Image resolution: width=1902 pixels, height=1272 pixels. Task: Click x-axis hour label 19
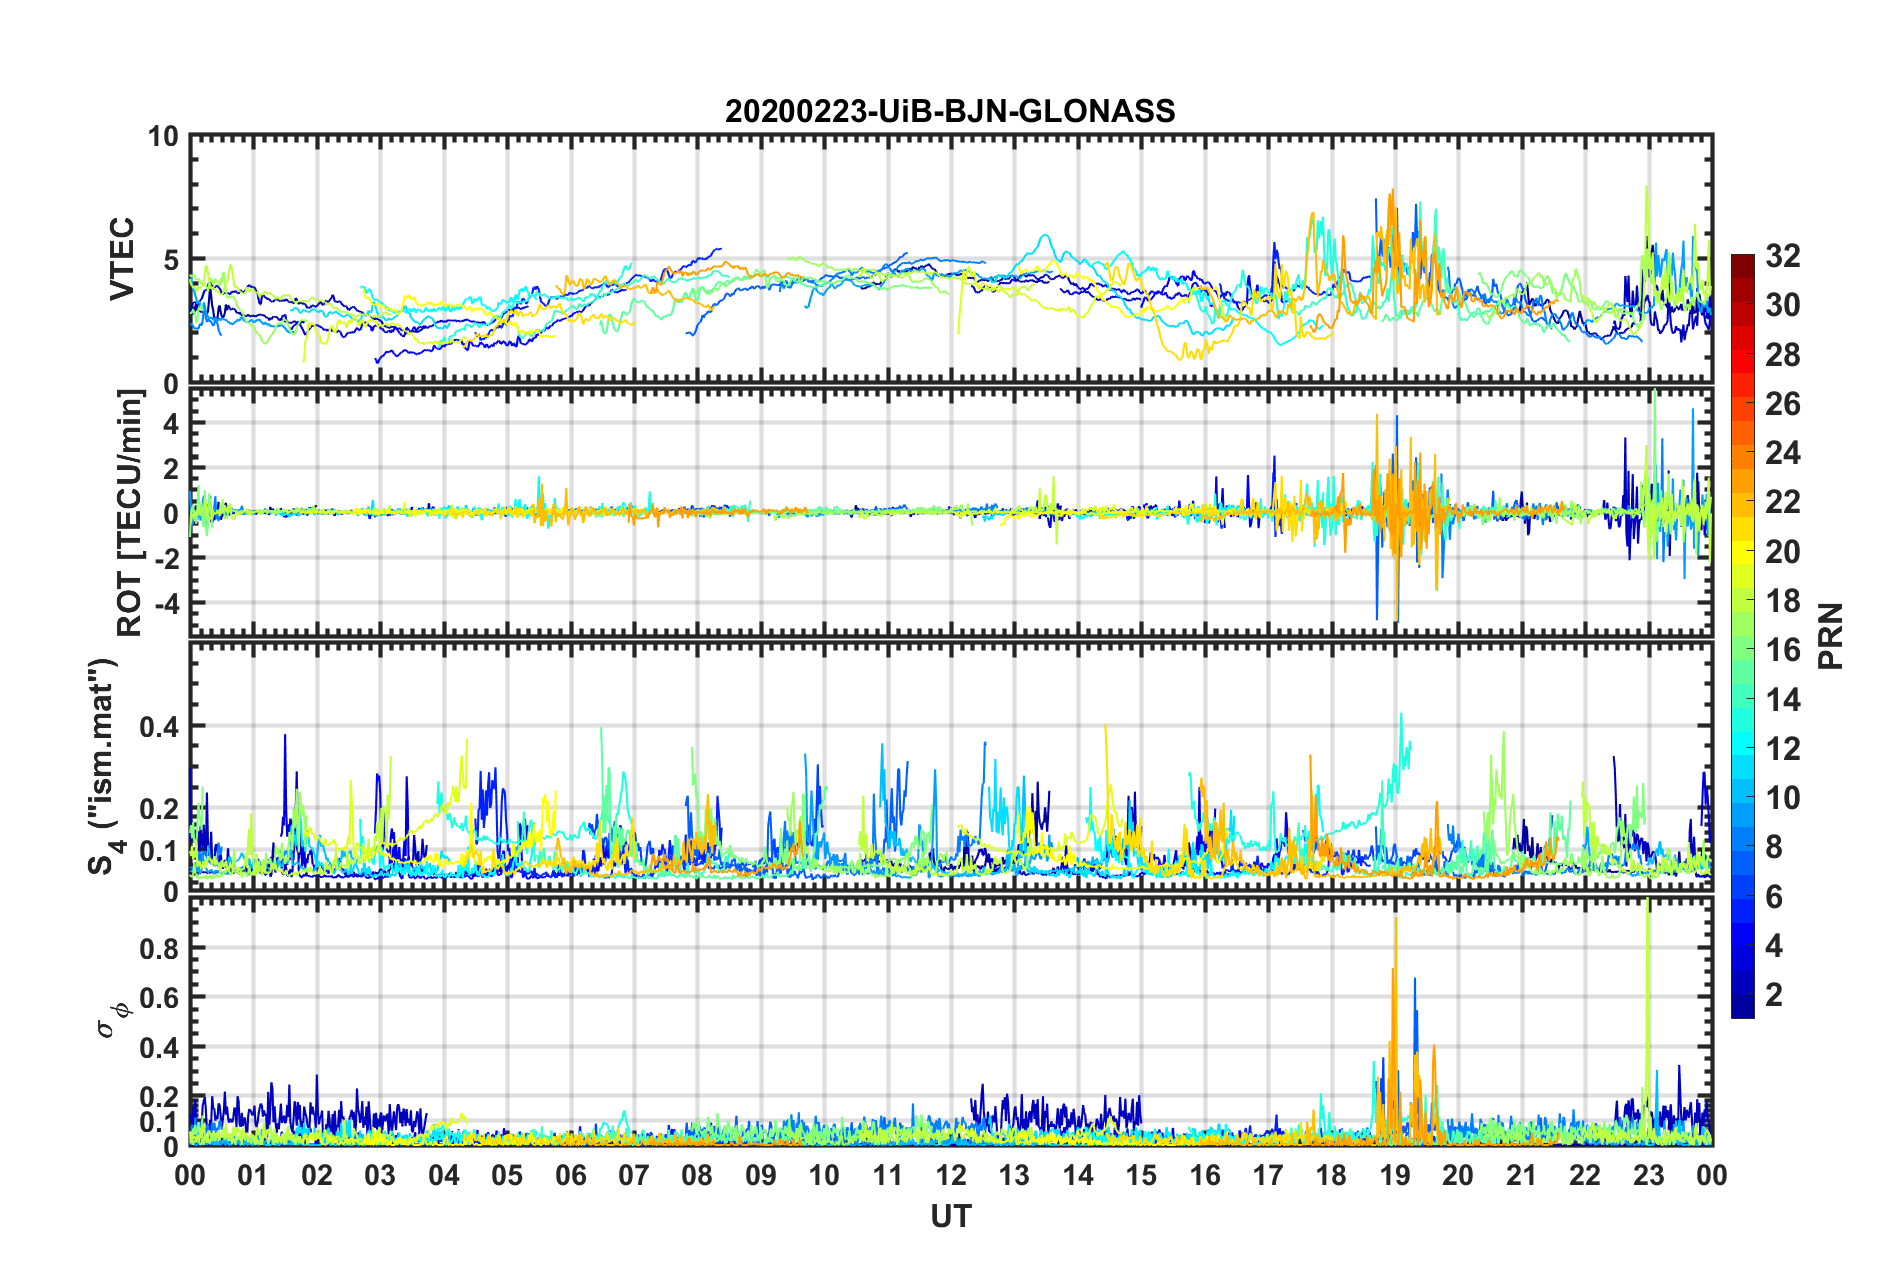(x=1395, y=1175)
